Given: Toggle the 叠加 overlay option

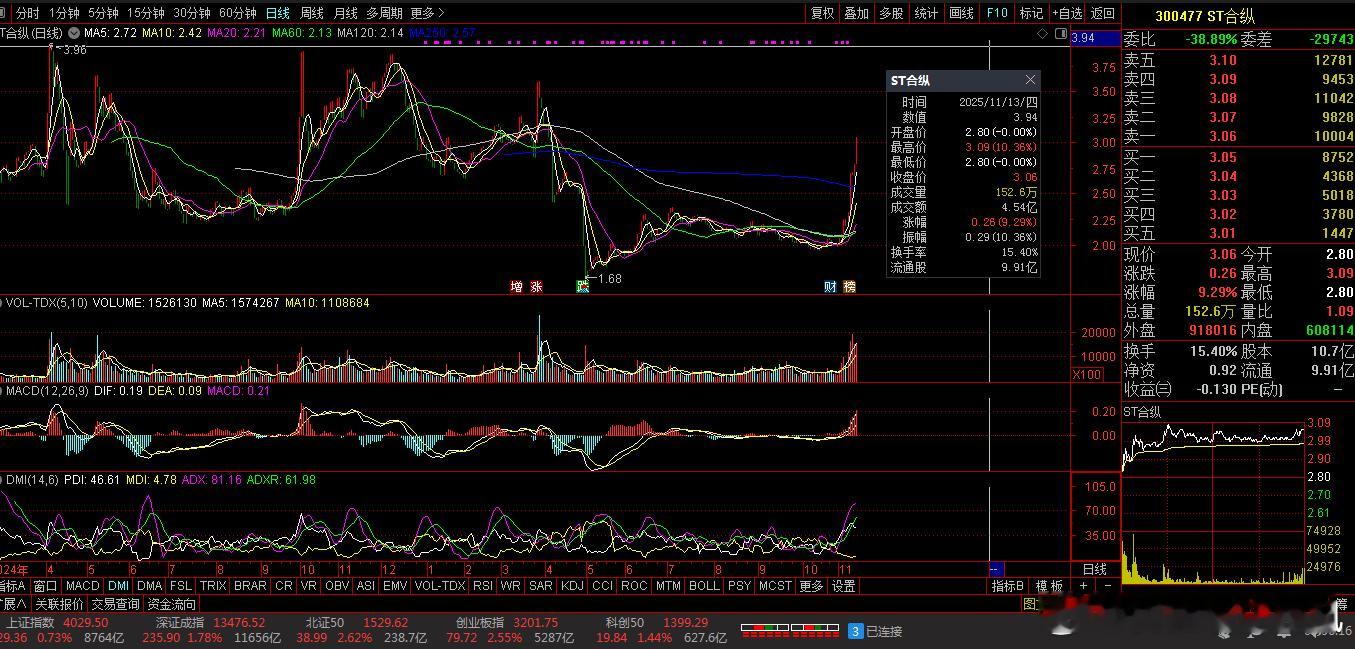Looking at the screenshot, I should click(856, 13).
